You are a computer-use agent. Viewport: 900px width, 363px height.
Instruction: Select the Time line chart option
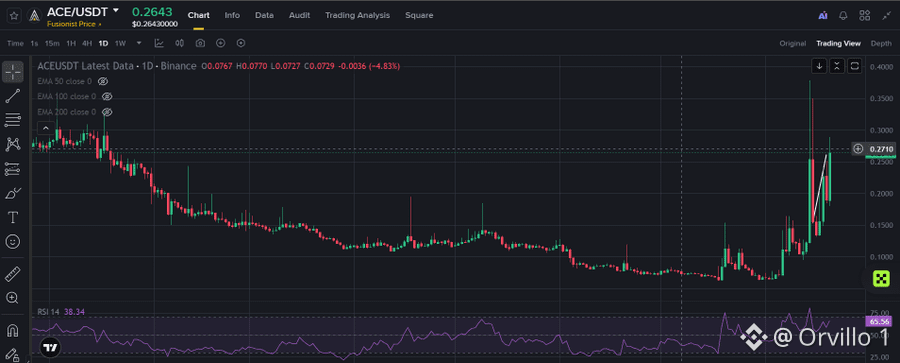click(x=15, y=44)
